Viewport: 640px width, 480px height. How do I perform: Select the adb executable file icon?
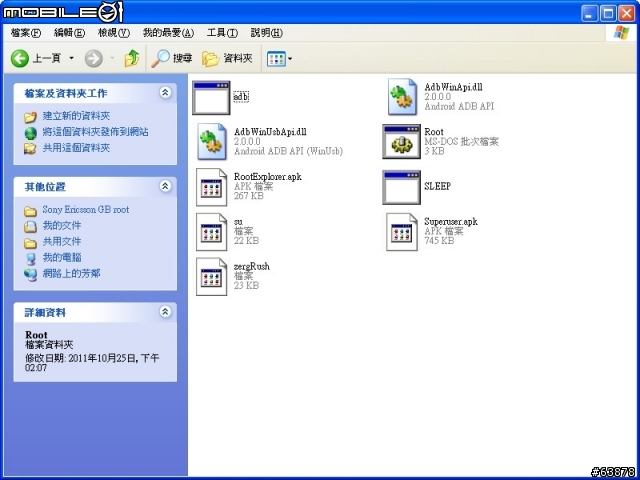click(x=211, y=98)
